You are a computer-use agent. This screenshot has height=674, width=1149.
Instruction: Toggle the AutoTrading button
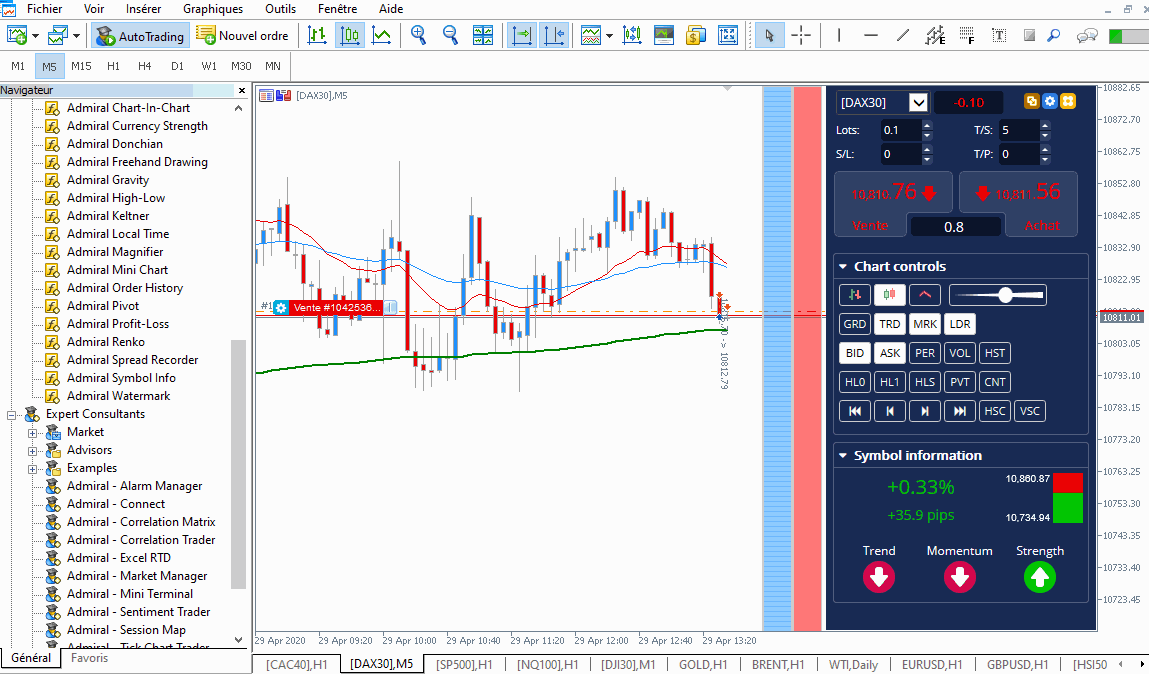click(x=140, y=36)
